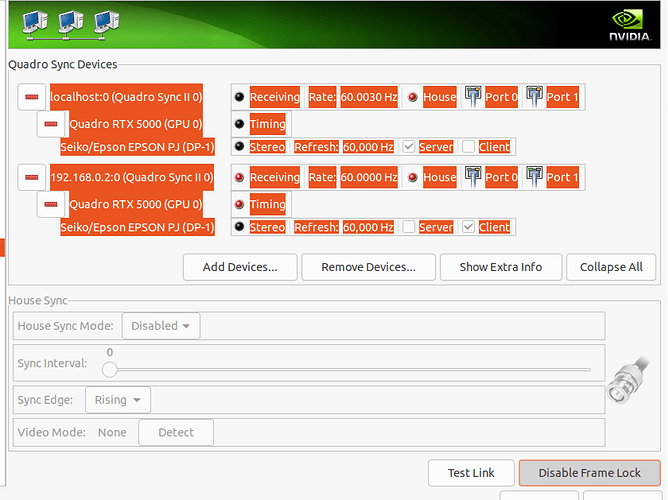The width and height of the screenshot is (668, 500).
Task: Click Port 0 connector icon for 192.168.0.2:0
Action: 473,177
